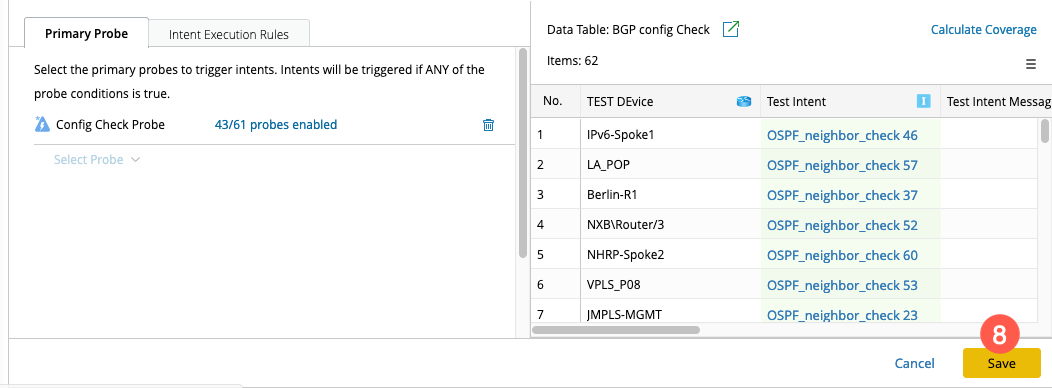
Task: Open BGP config Check data table in a new window
Action: point(731,30)
